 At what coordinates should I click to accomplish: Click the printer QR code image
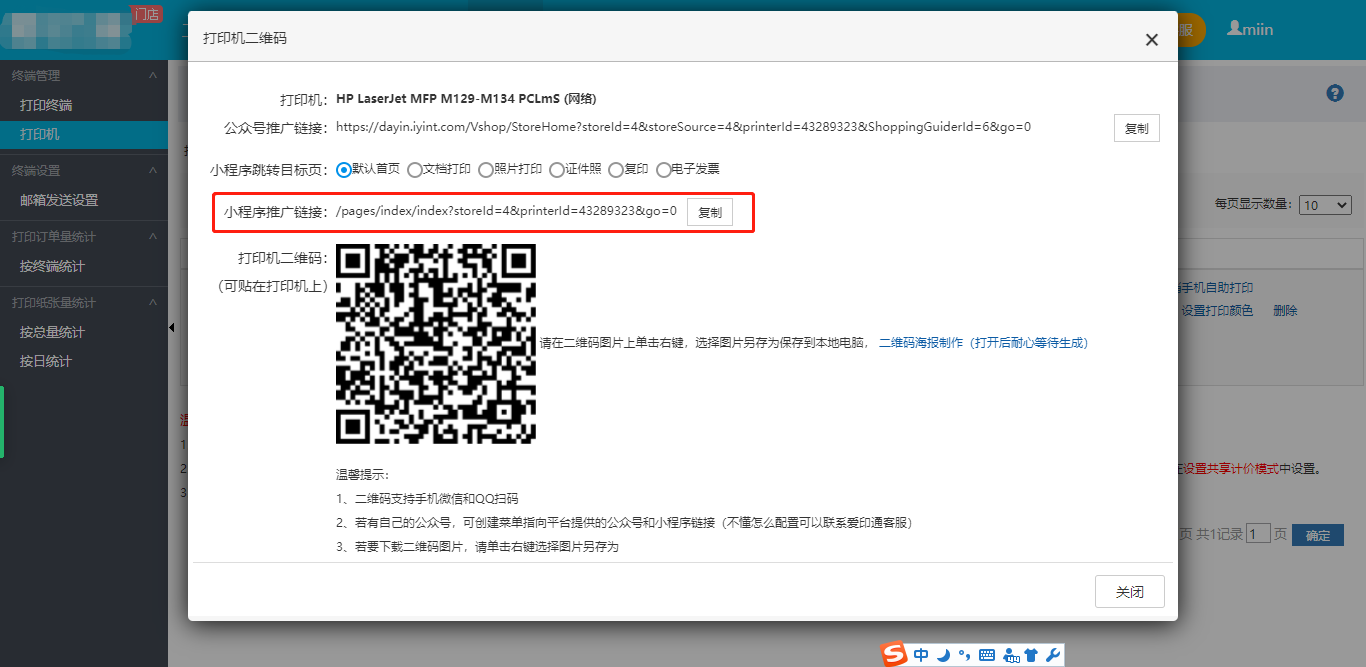(436, 343)
